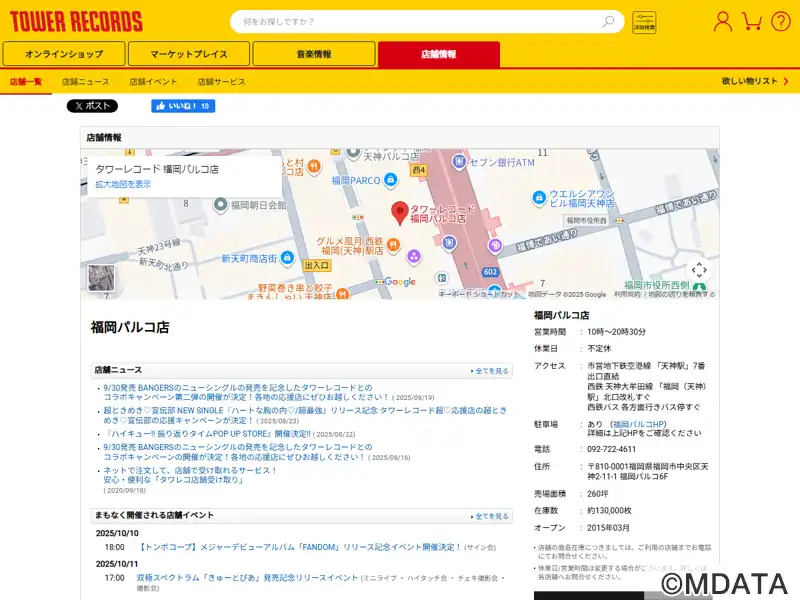Open the detailed search icon
This screenshot has width=800, height=600.
644,22
